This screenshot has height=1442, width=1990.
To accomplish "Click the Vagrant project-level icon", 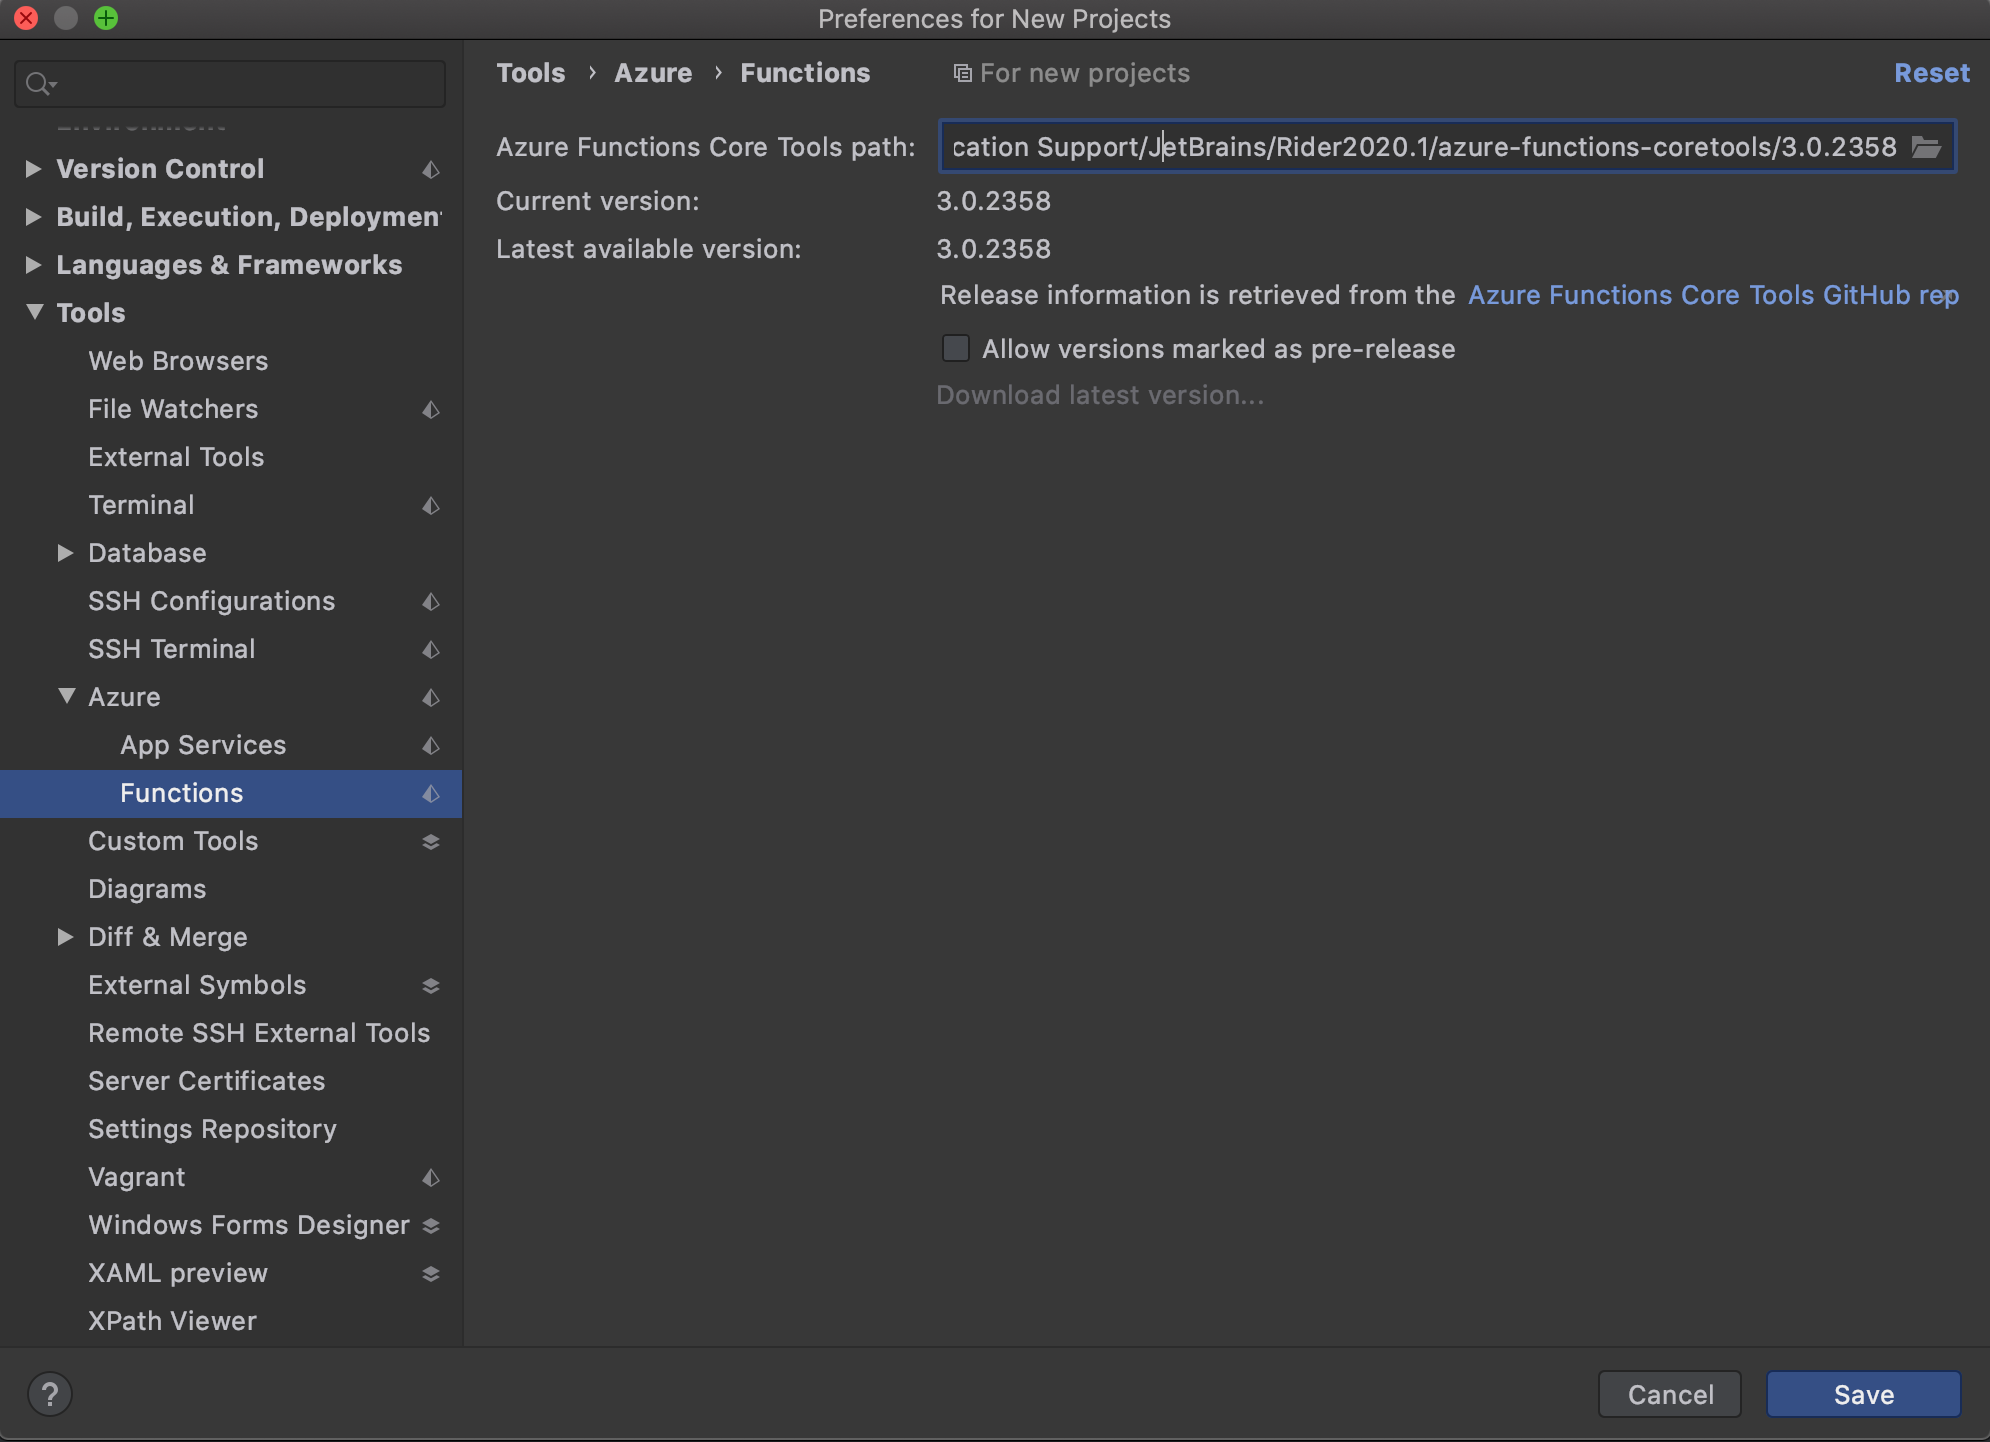I will pos(431,1177).
